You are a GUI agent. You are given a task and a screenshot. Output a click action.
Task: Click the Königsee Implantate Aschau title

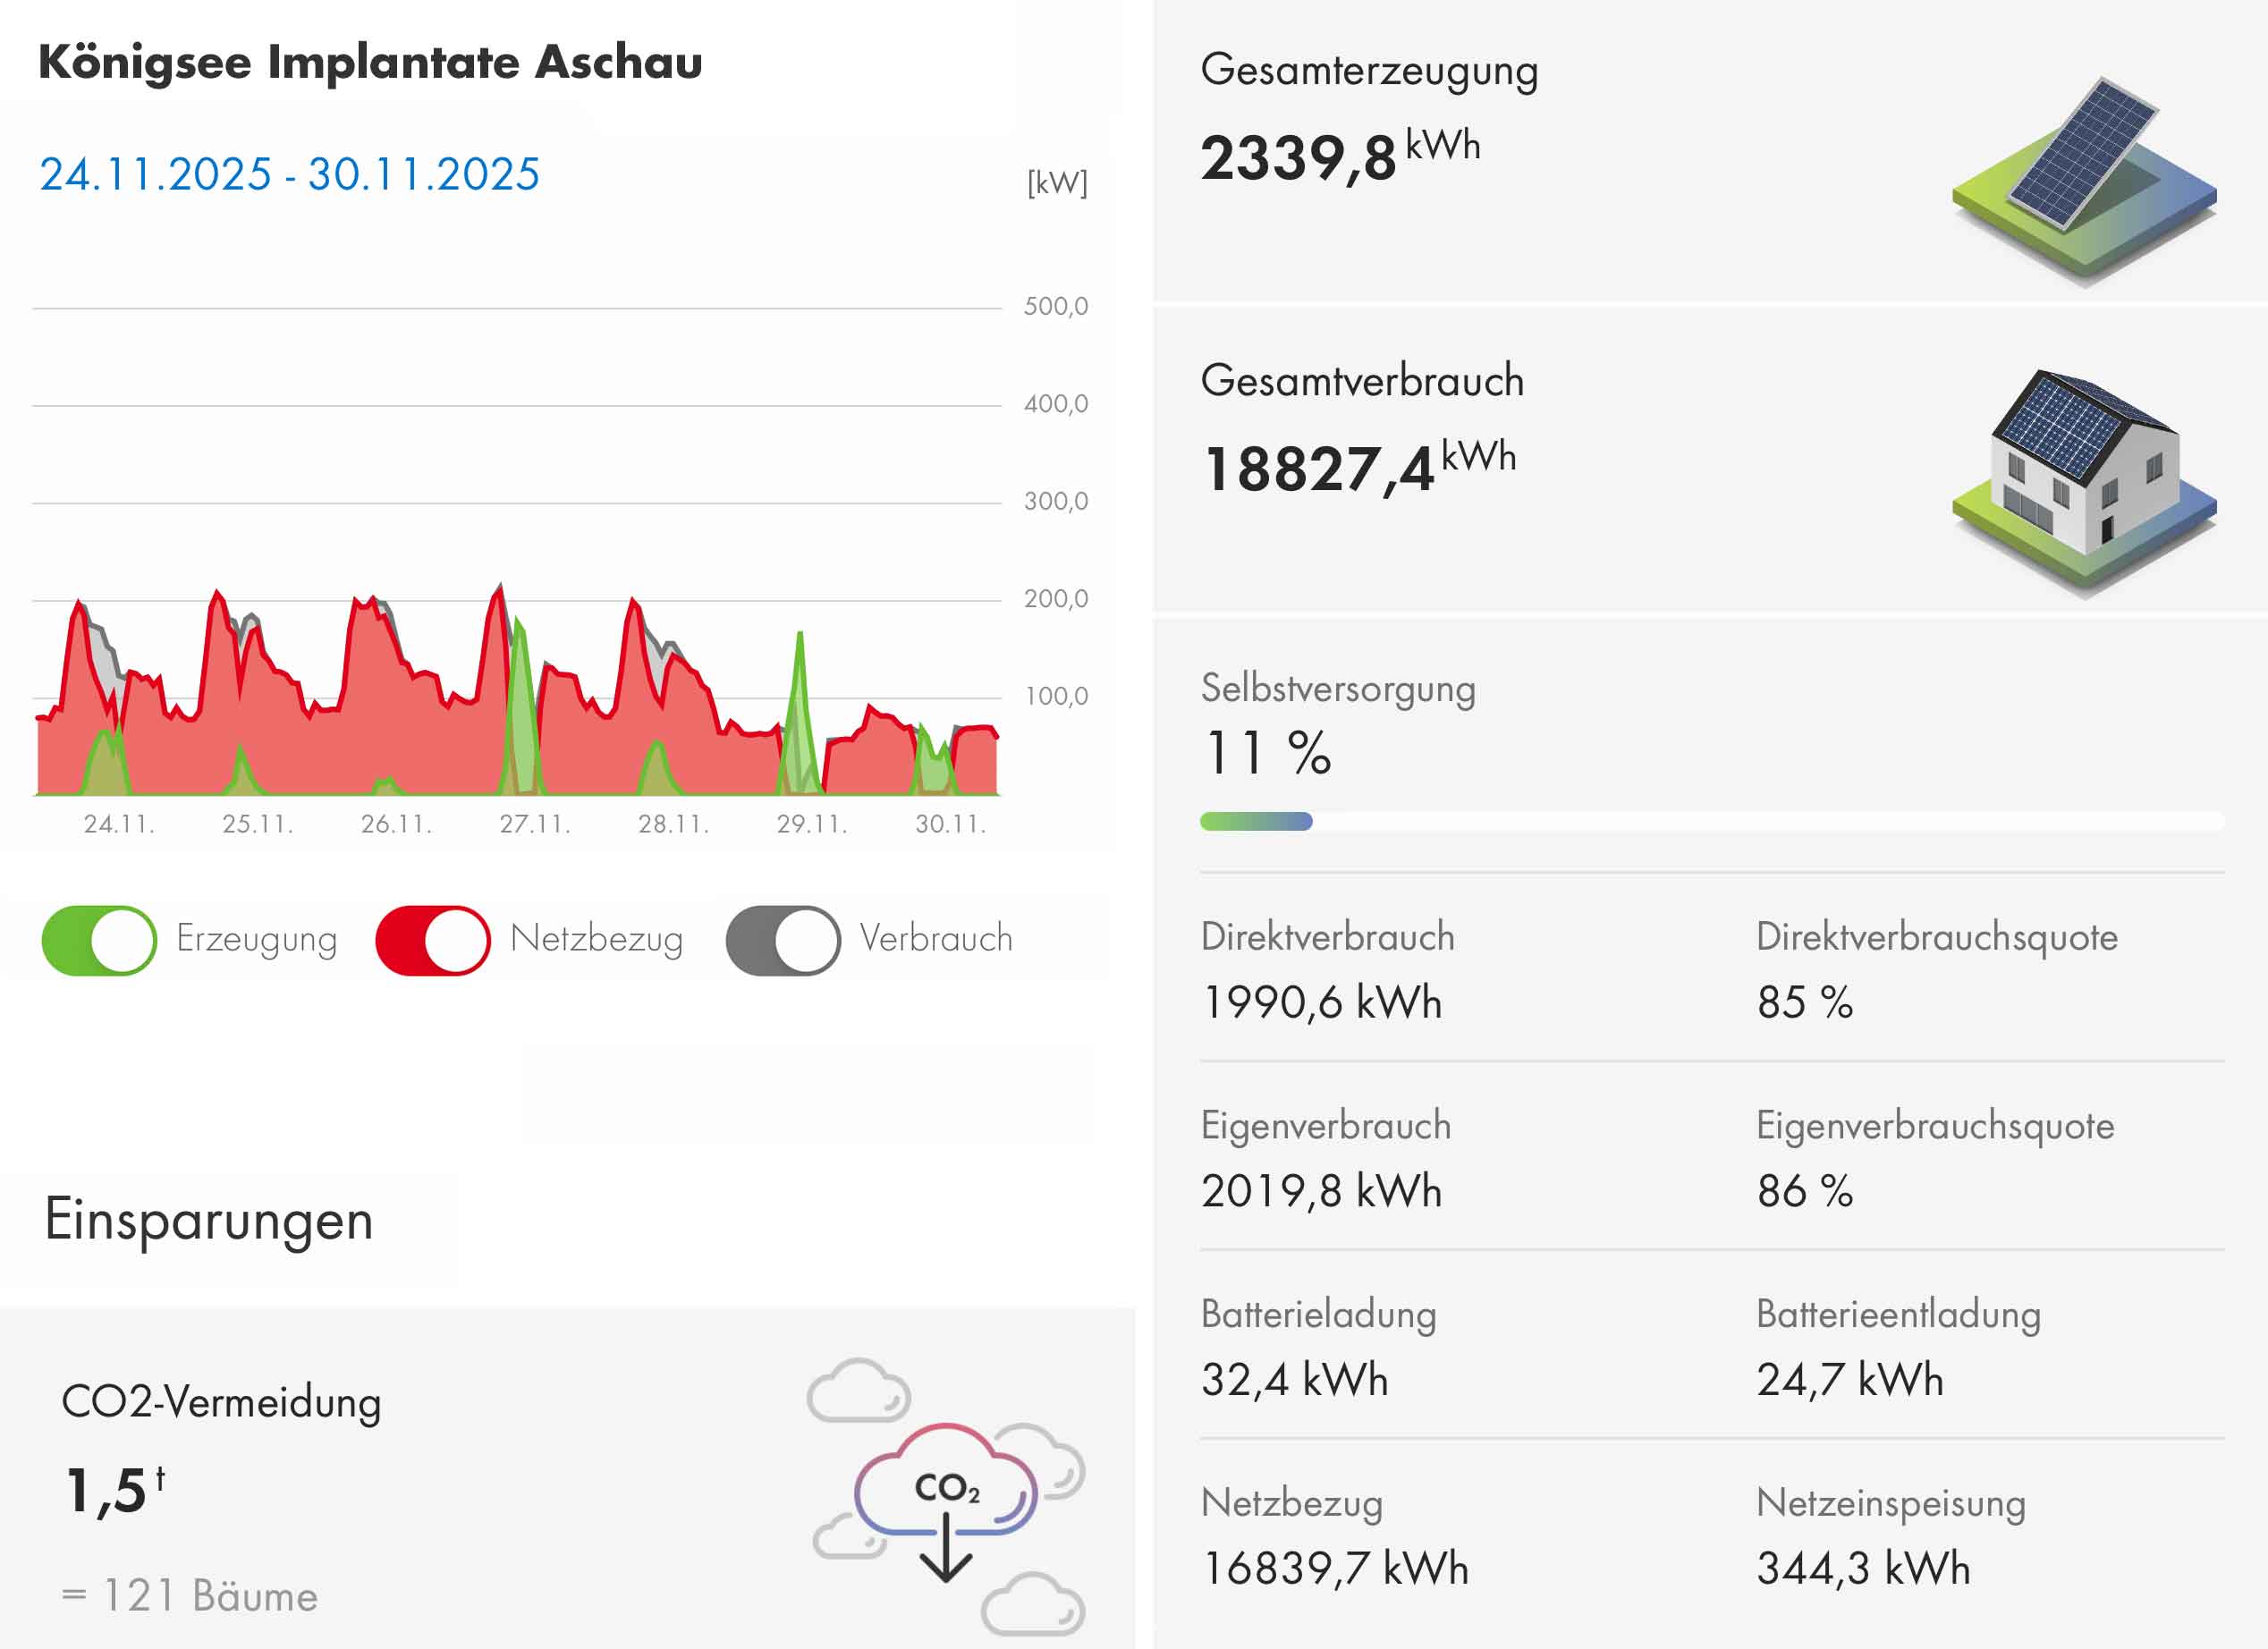[x=370, y=62]
